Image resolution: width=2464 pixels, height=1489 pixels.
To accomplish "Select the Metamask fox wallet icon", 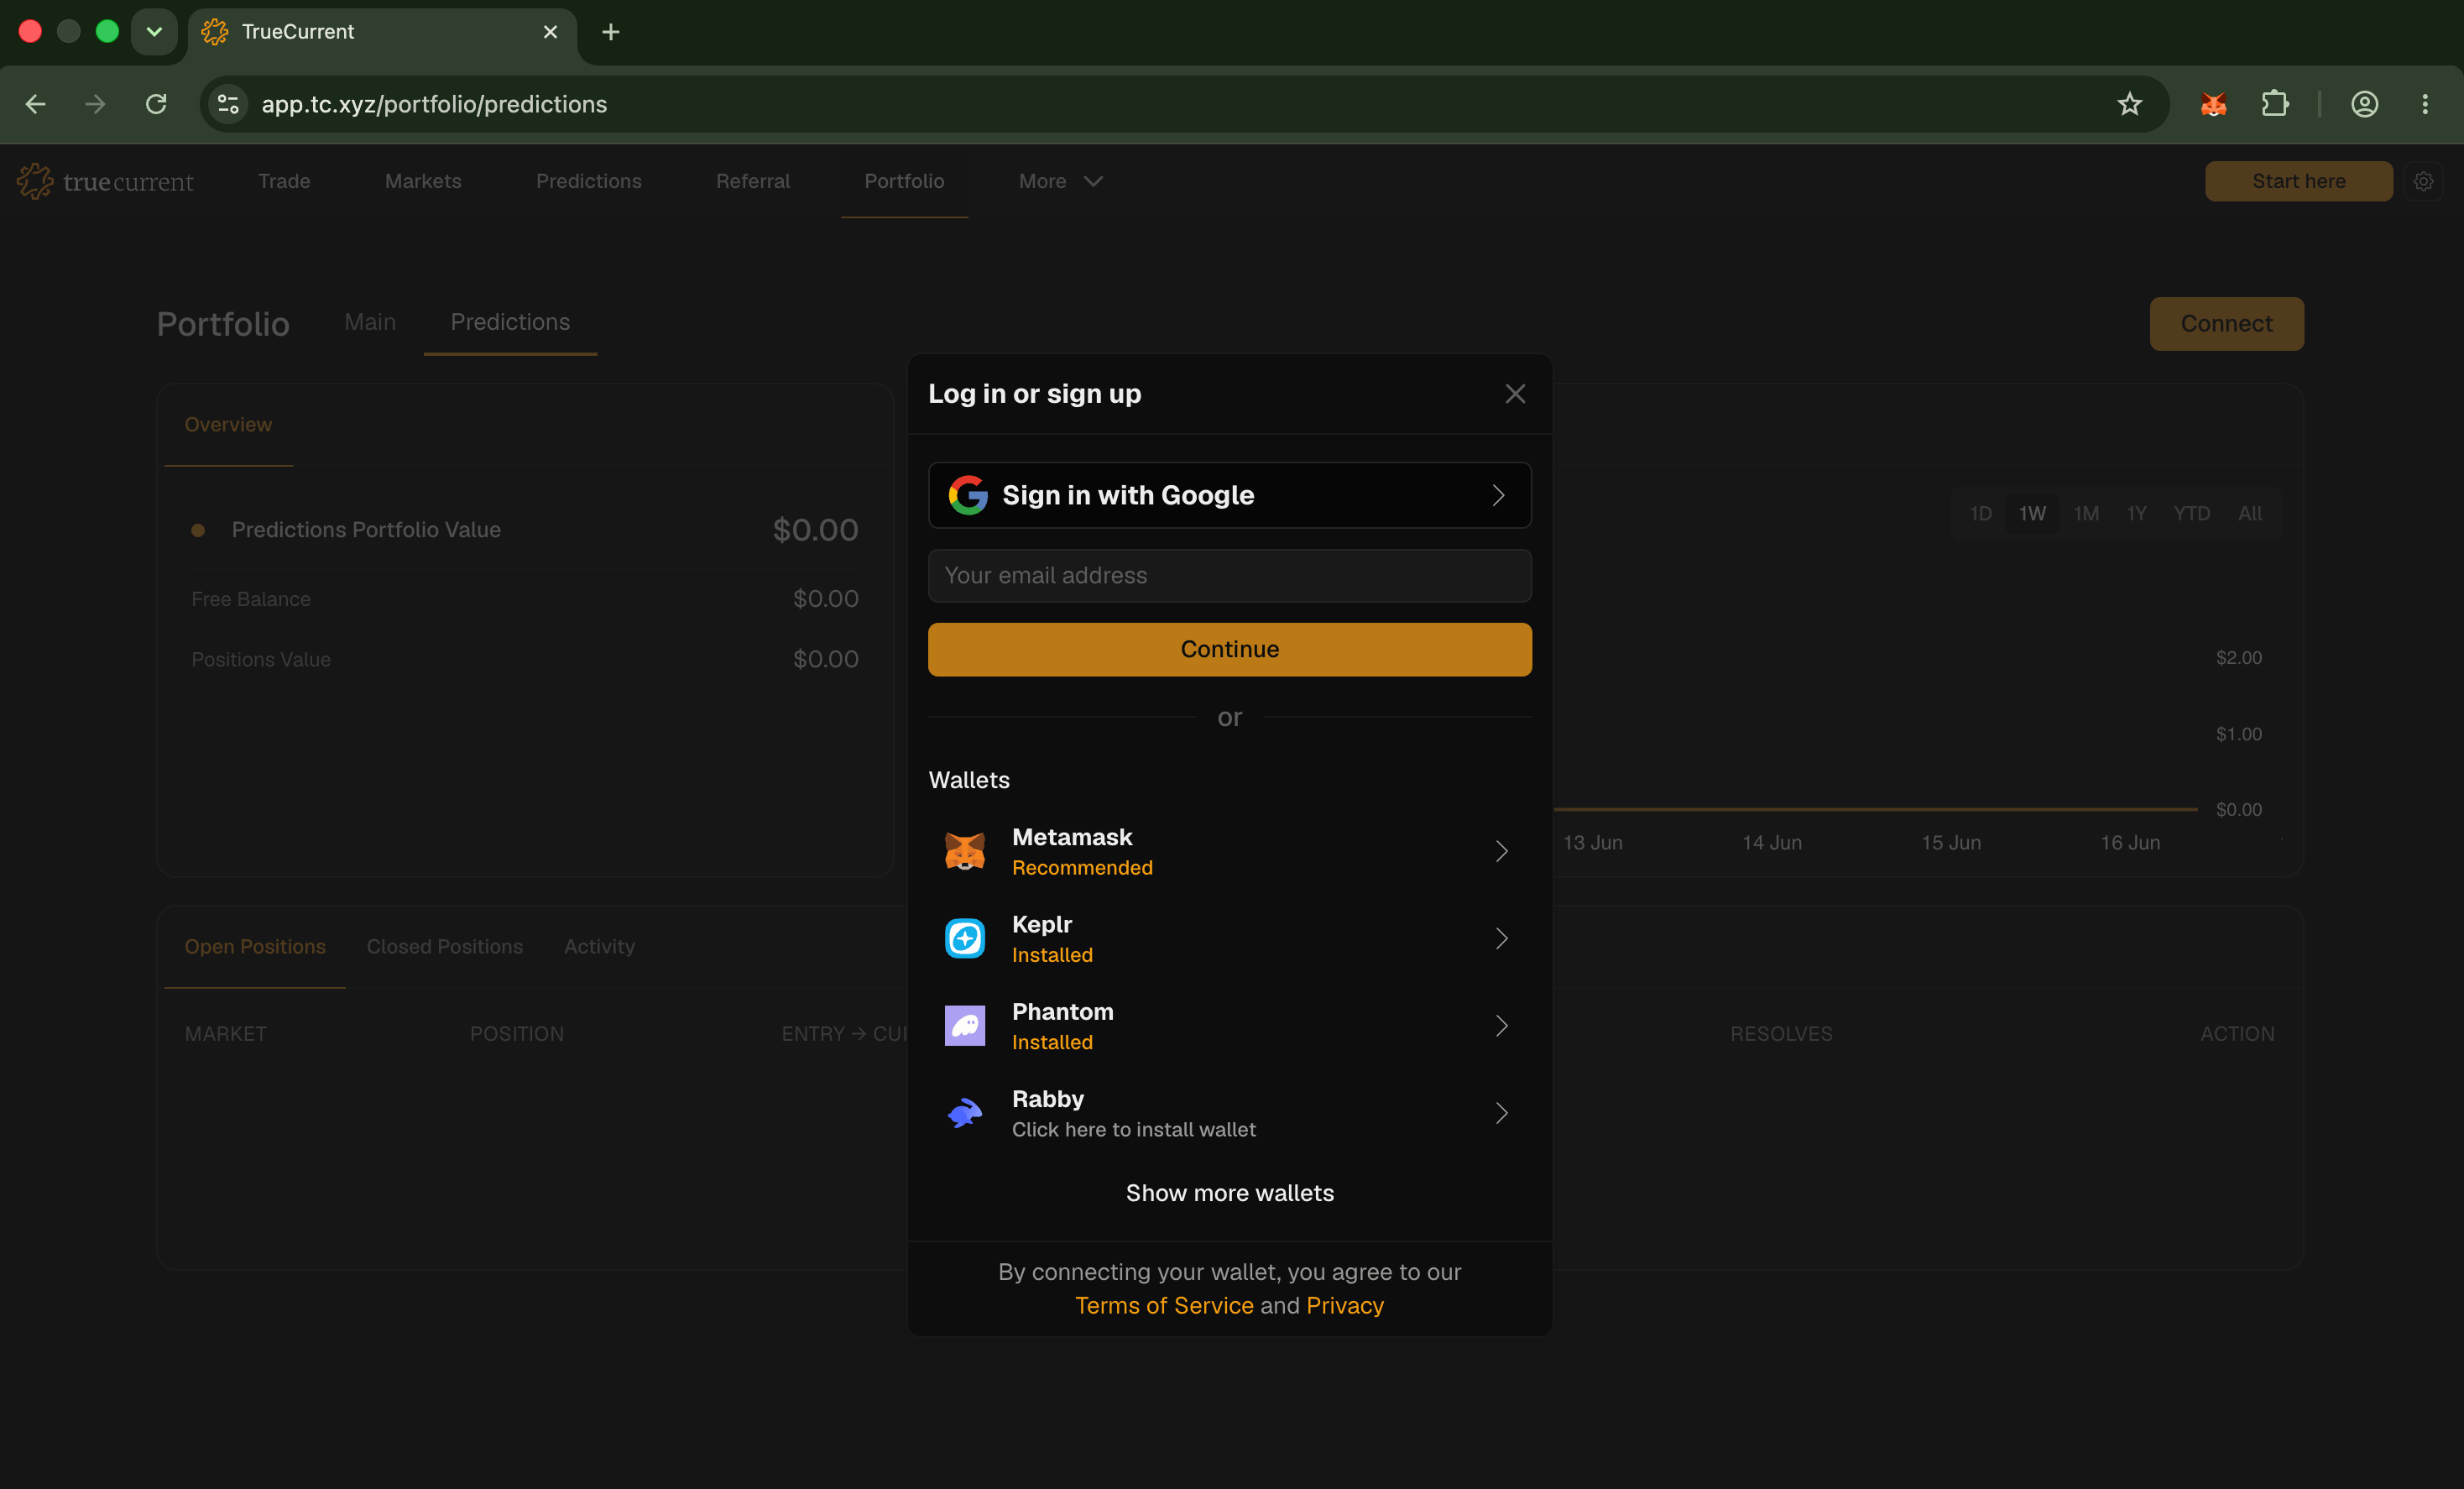I will click(x=965, y=851).
